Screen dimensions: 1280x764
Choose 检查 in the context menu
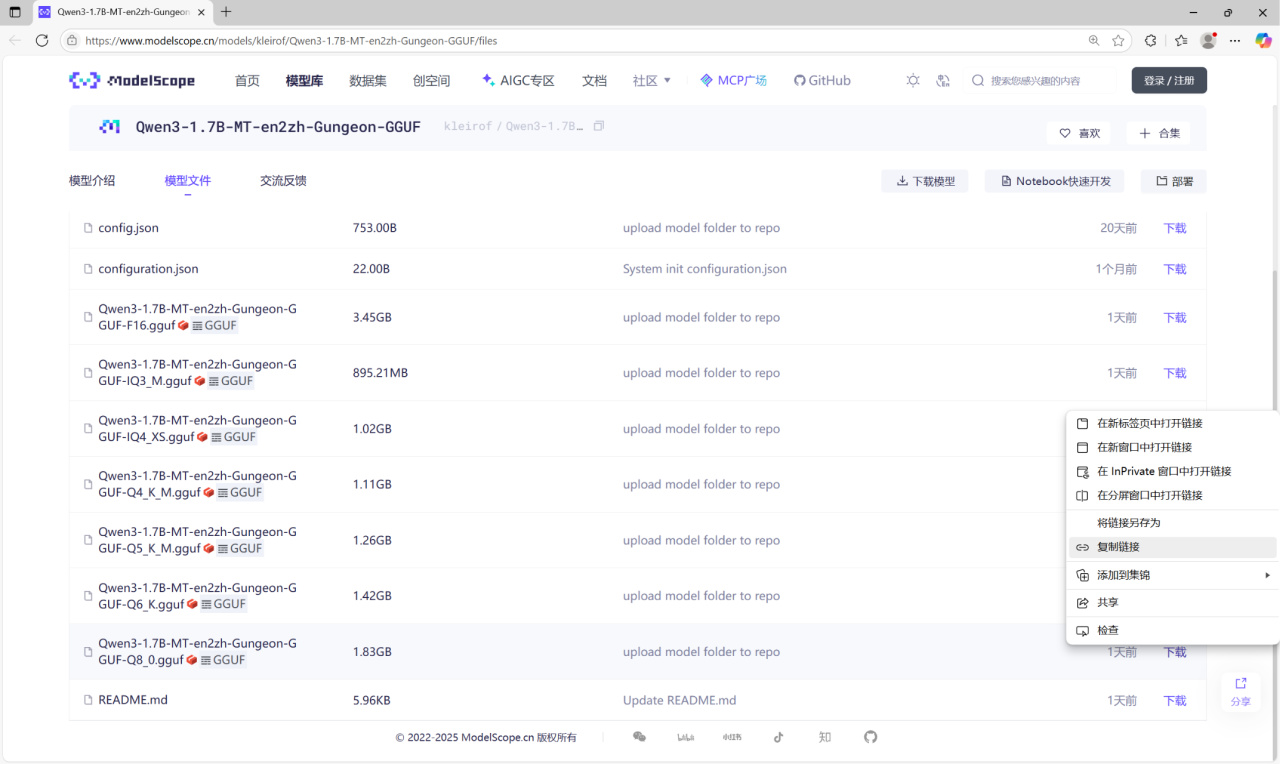[x=1172, y=631]
